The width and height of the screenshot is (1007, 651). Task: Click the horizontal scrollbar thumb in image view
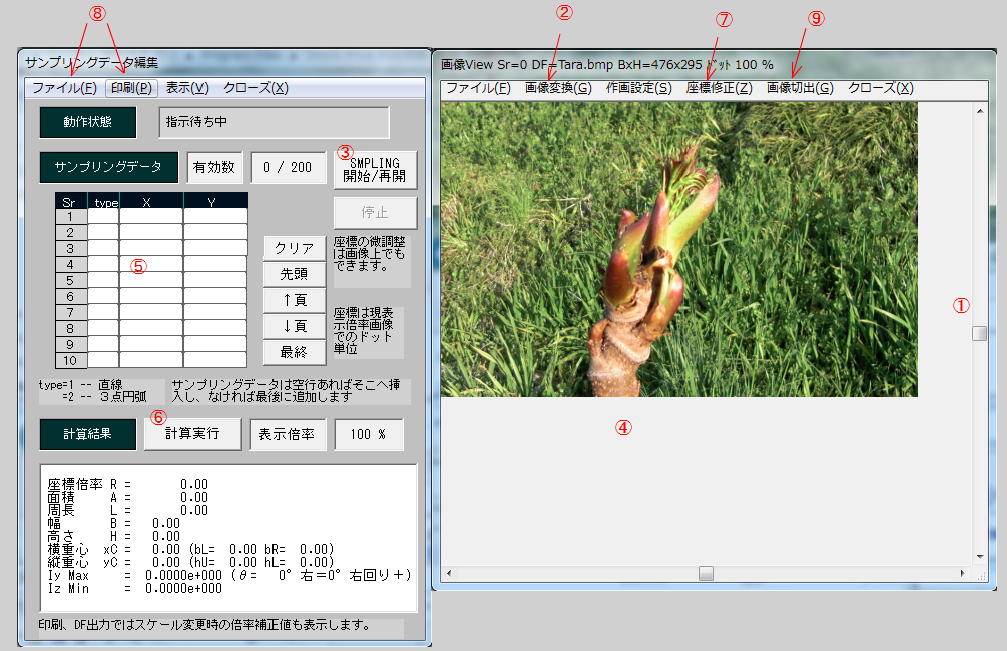point(706,574)
